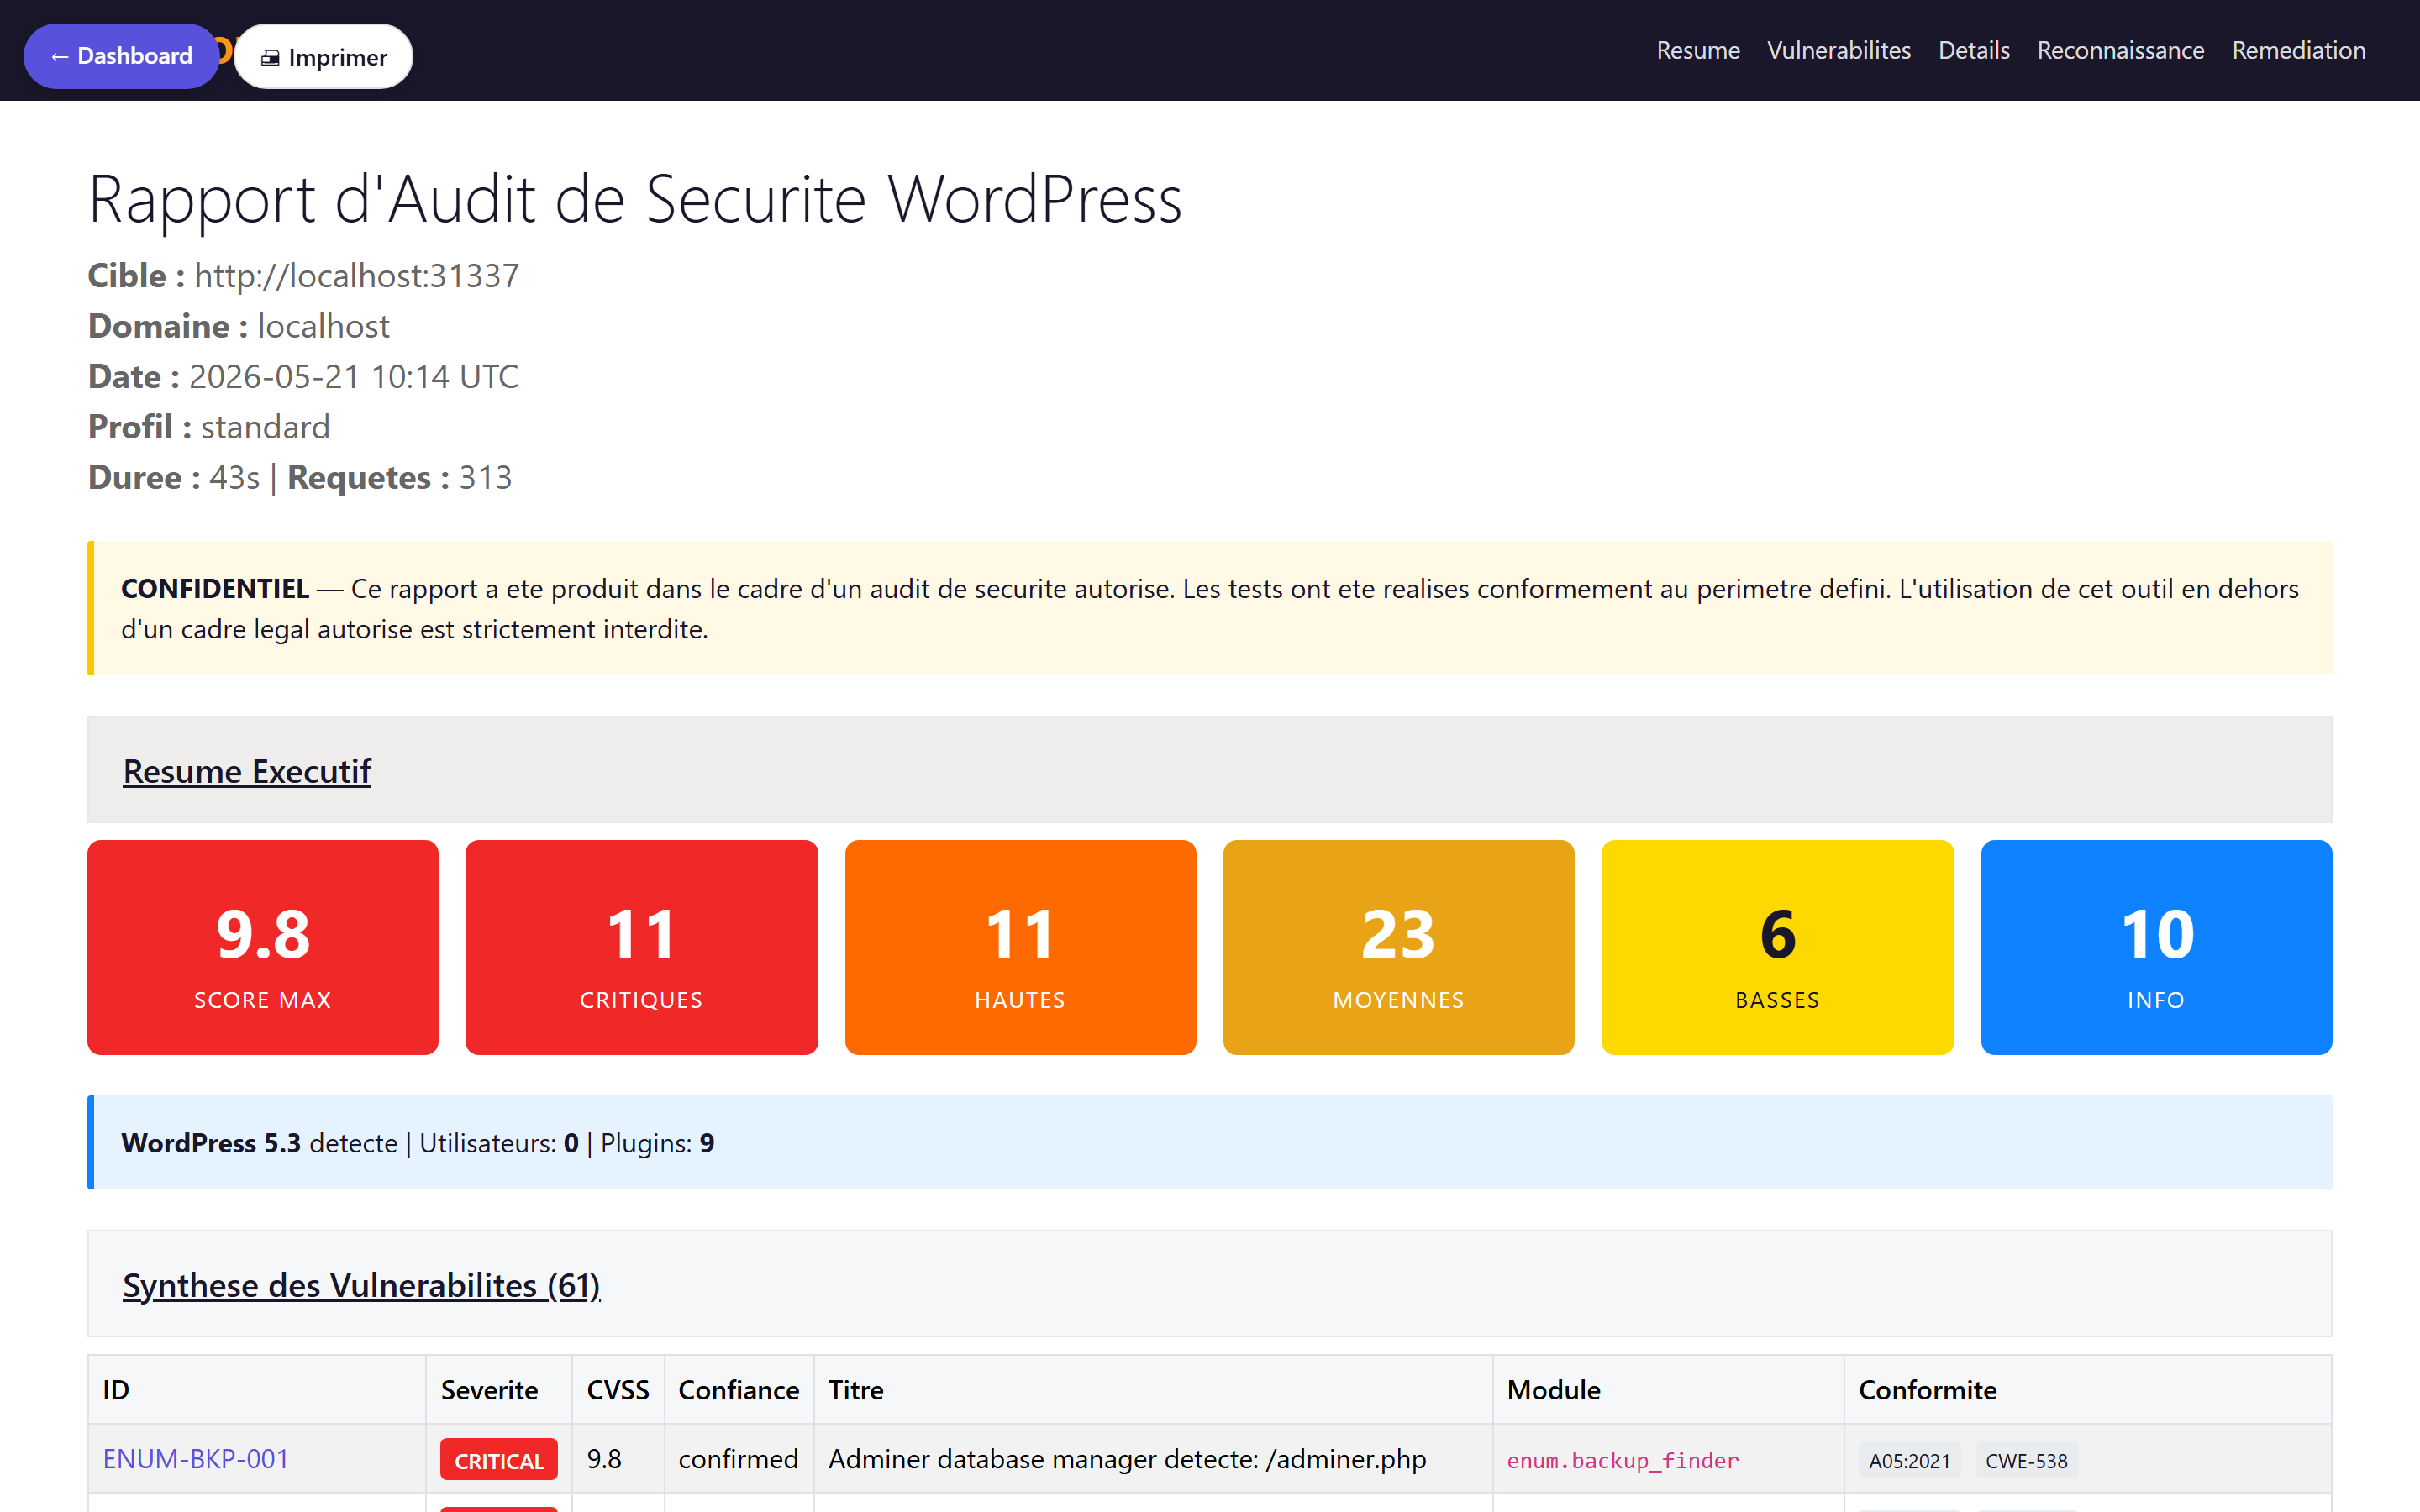Open the Remediation nav link
The image size is (2420, 1512).
2298,50
